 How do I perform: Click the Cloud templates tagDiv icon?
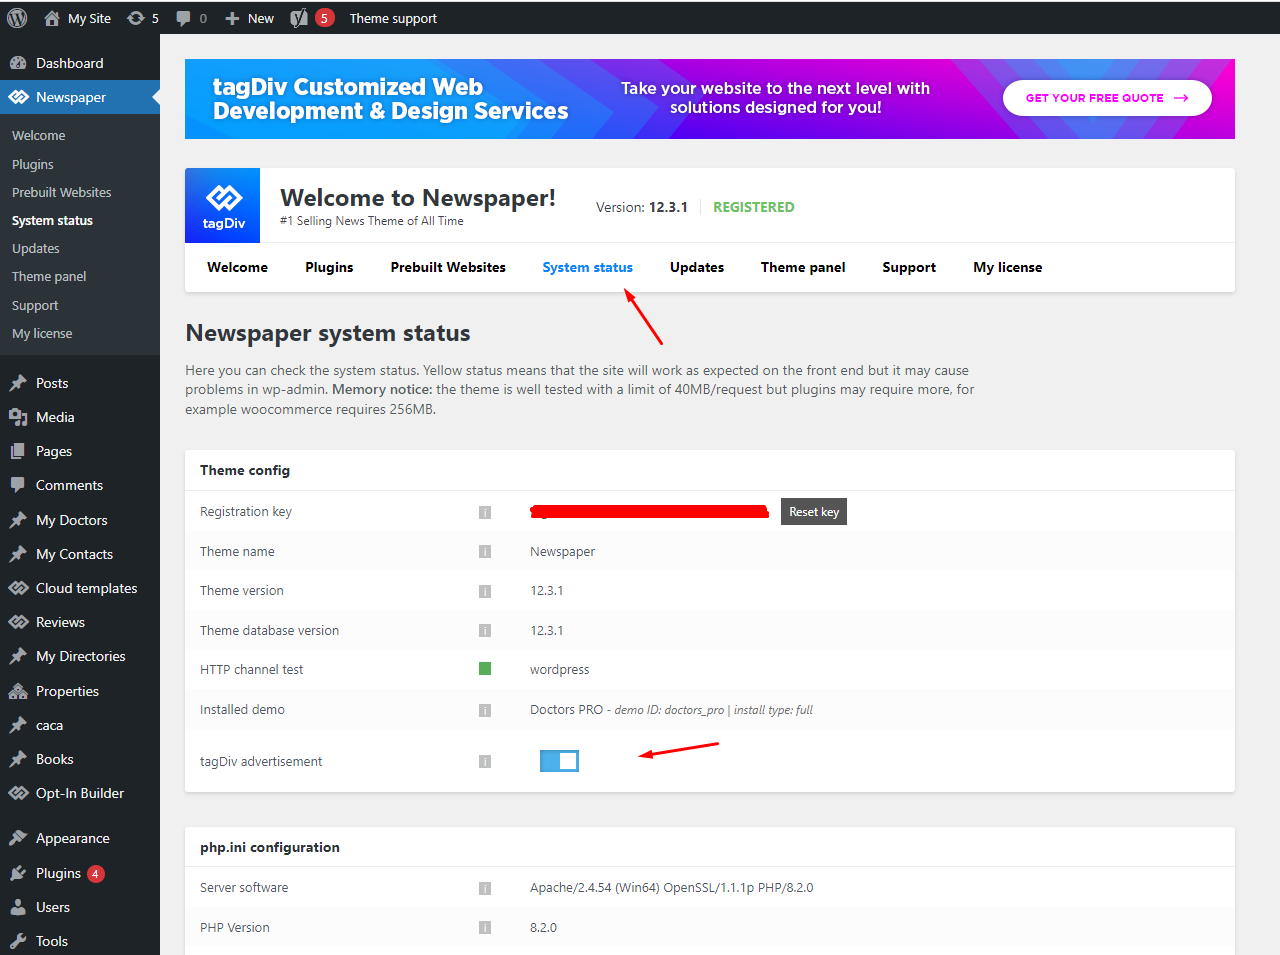pyautogui.click(x=18, y=588)
